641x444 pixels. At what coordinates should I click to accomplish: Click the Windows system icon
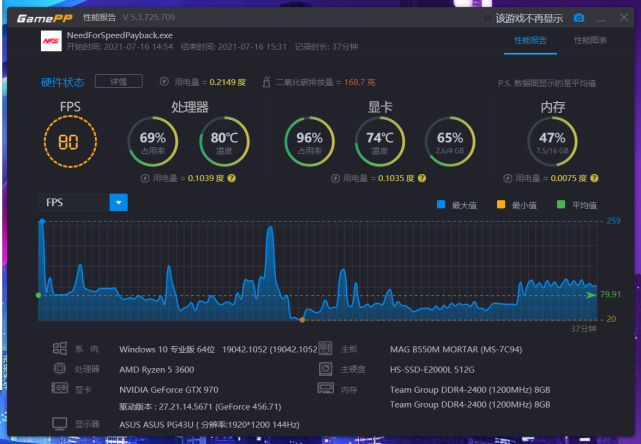pos(60,348)
